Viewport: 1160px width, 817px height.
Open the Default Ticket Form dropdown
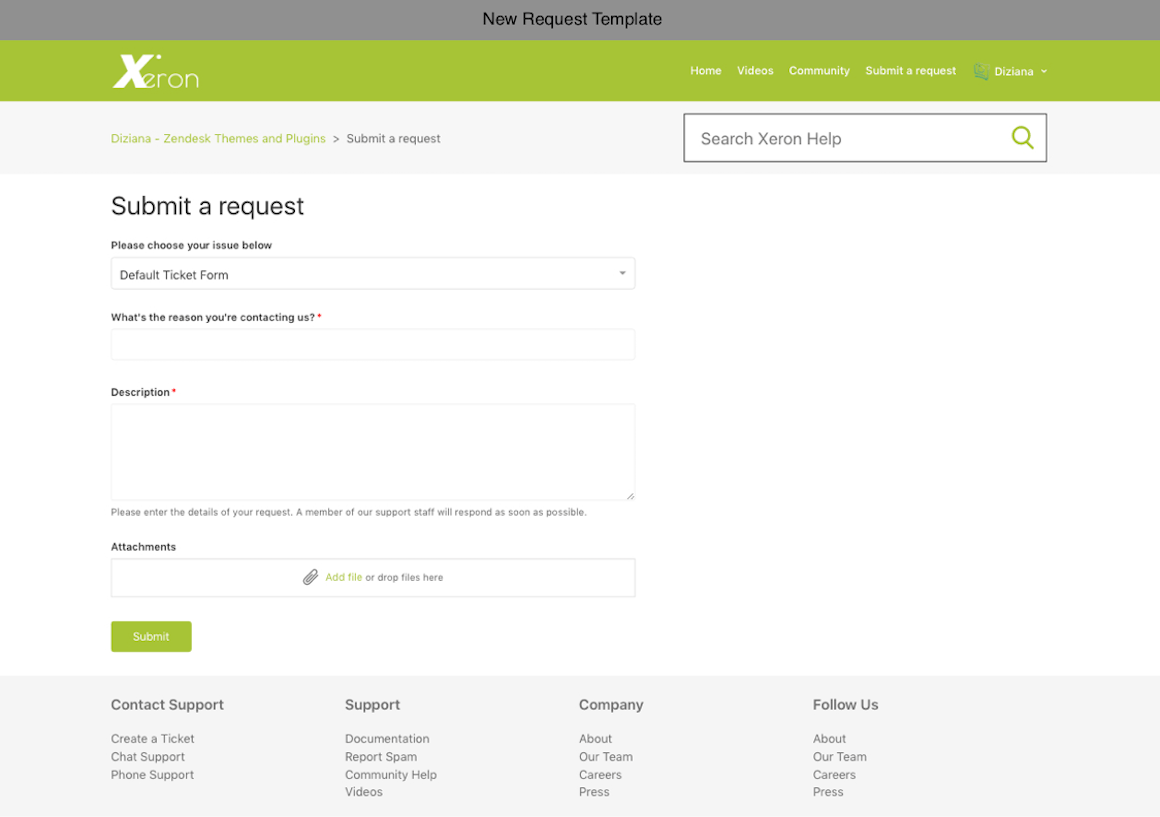tap(372, 274)
